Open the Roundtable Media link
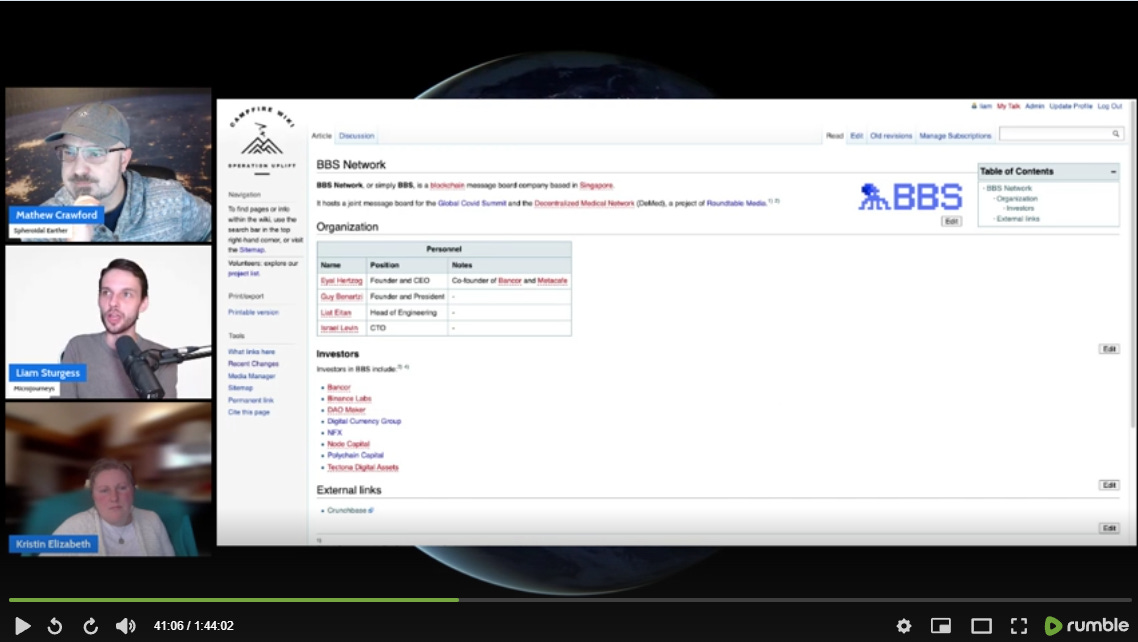Screen dimensions: 1138x642 [737, 203]
